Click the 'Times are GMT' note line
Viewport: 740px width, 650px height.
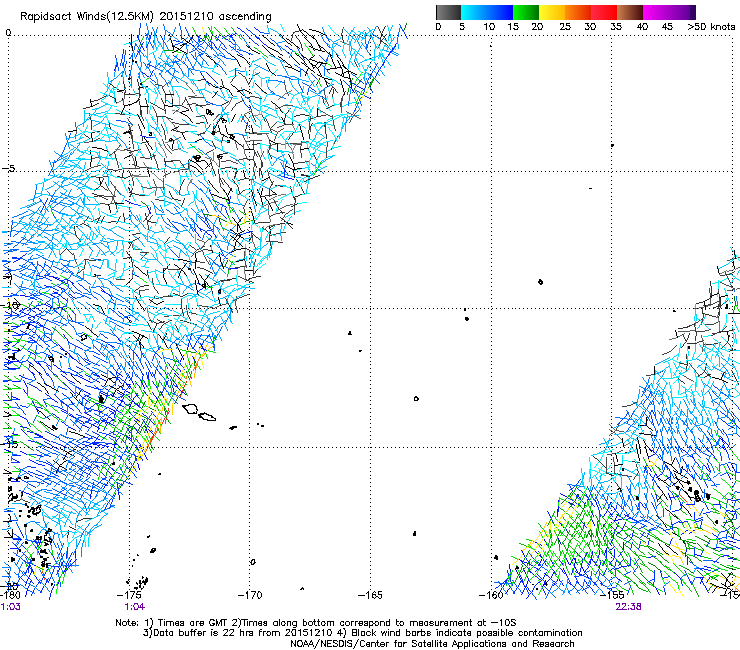316,623
